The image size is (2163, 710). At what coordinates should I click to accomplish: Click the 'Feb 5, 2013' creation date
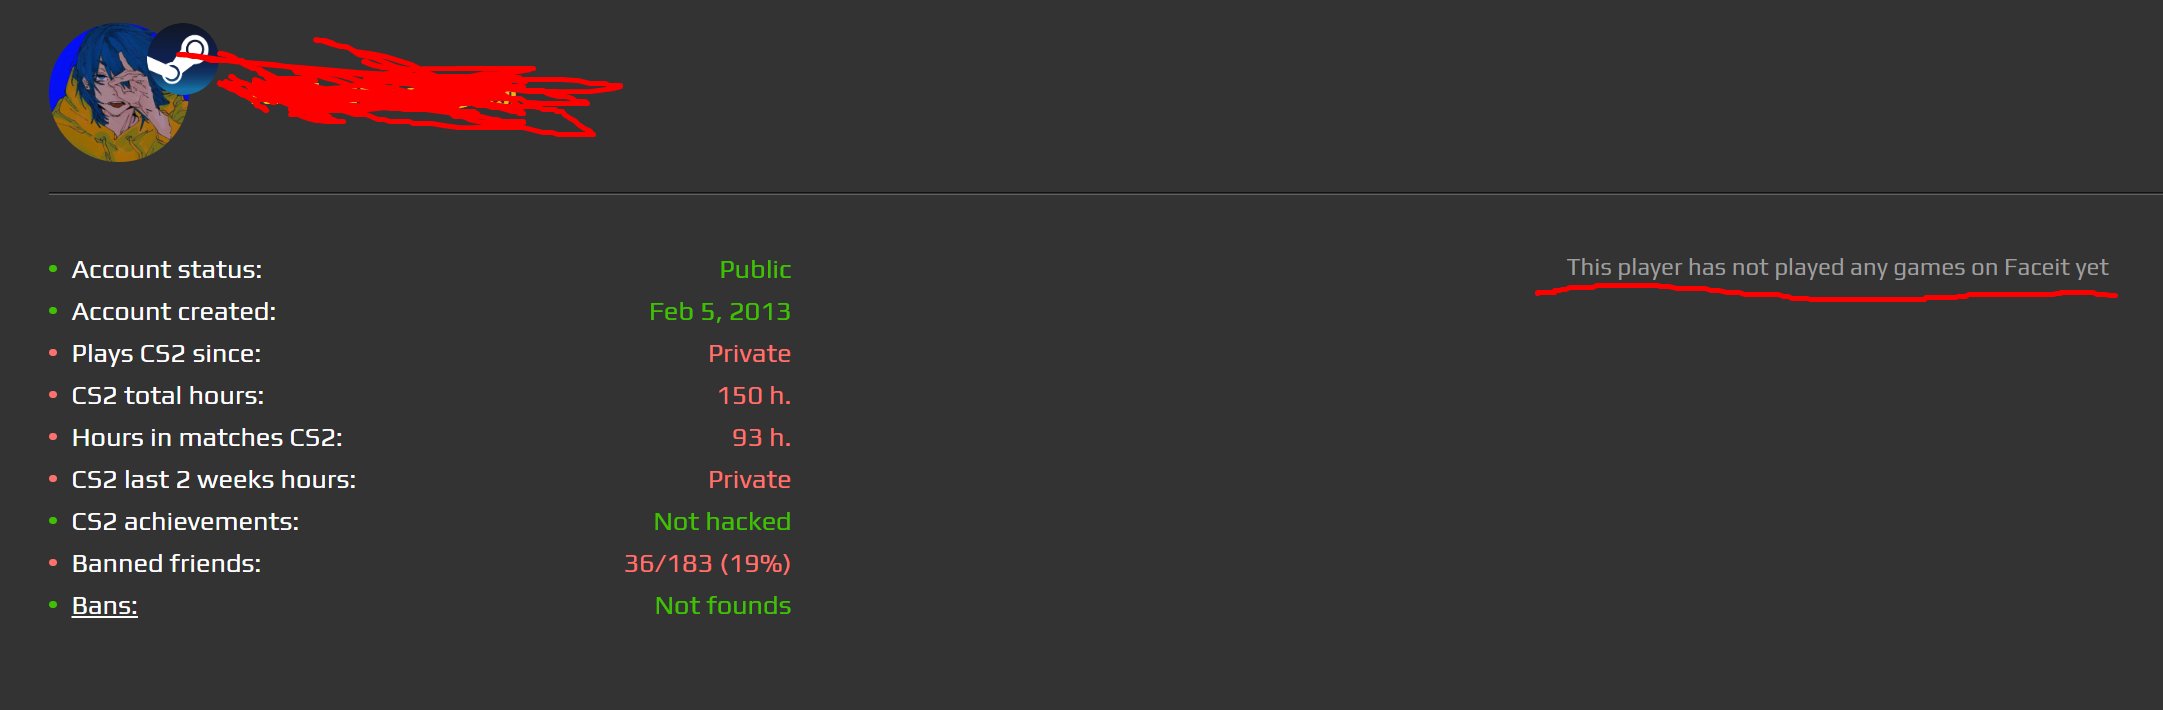pos(720,312)
